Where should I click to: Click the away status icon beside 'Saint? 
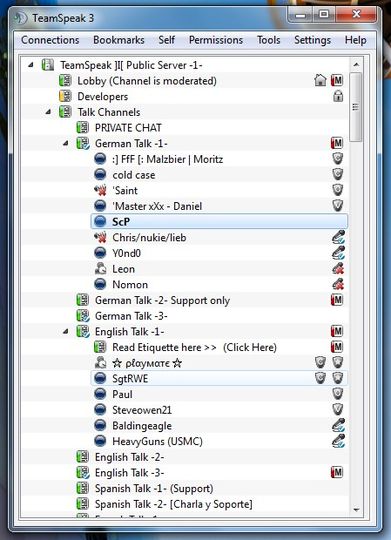point(100,190)
